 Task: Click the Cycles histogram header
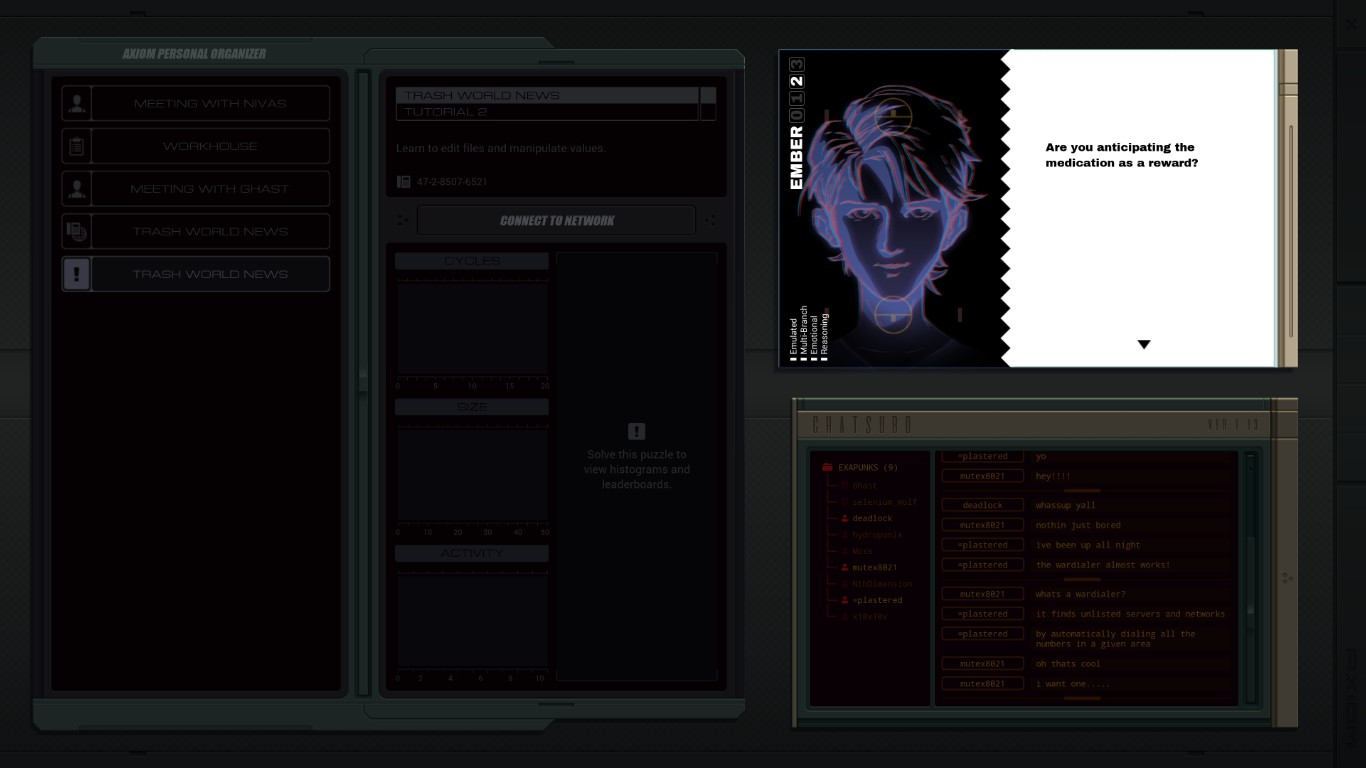click(472, 261)
